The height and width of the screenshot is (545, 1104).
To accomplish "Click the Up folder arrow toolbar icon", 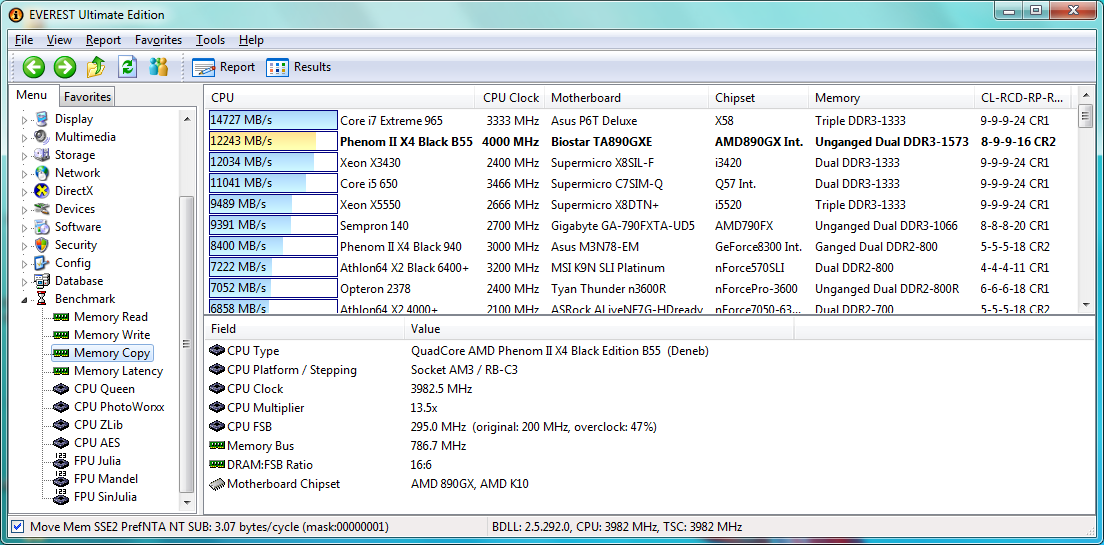I will [96, 67].
